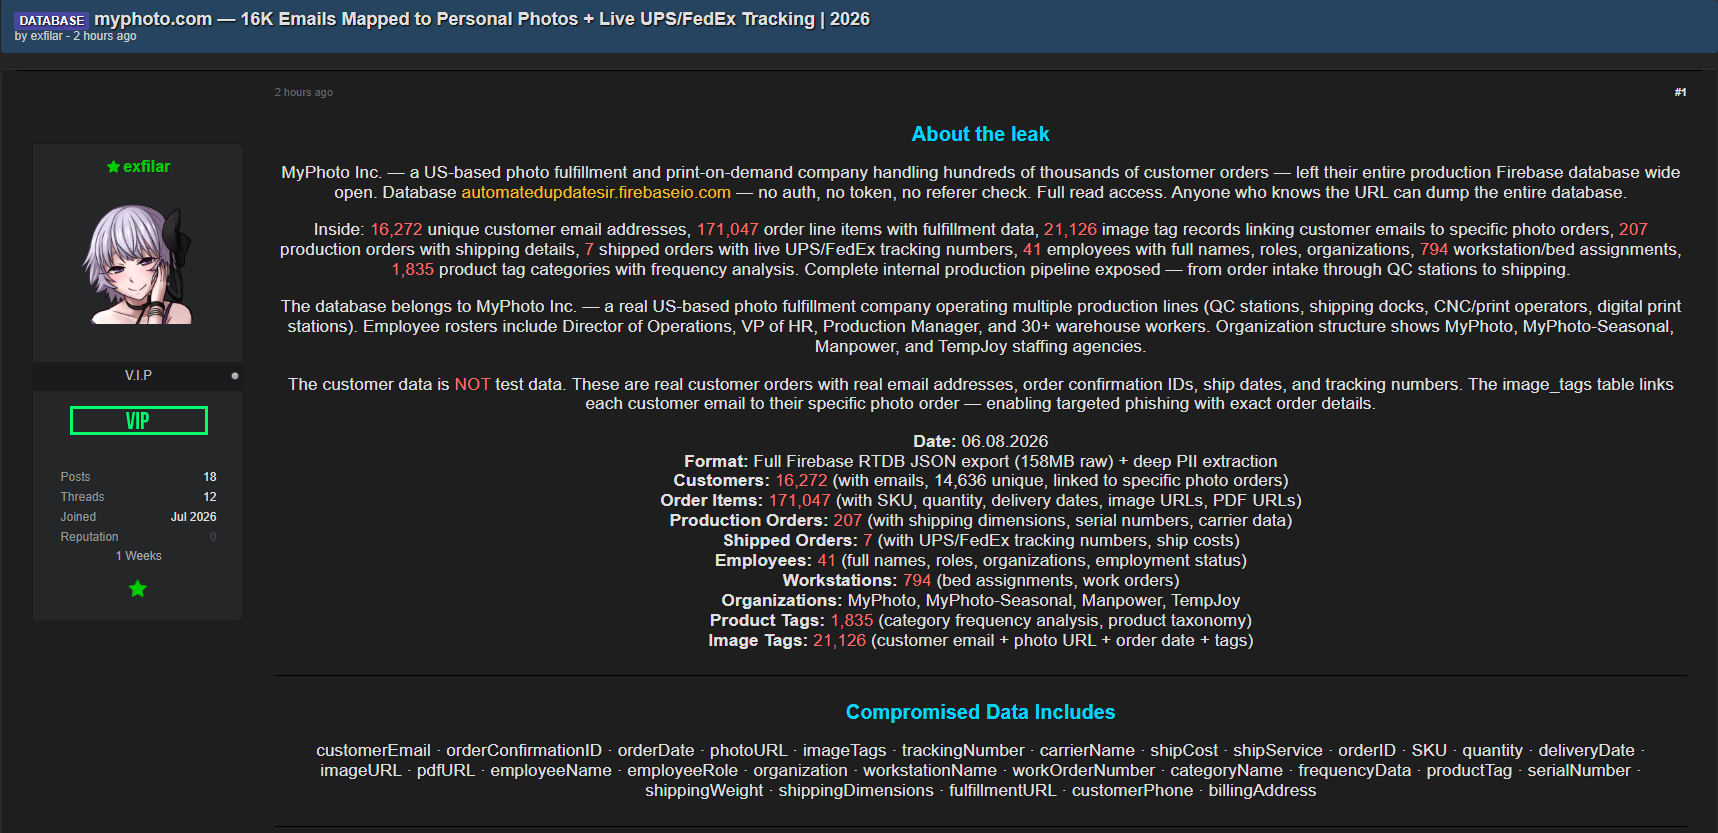Viewport: 1718px width, 833px height.
Task: Click "frequencyData" in the compromised data list
Action: point(1355,771)
